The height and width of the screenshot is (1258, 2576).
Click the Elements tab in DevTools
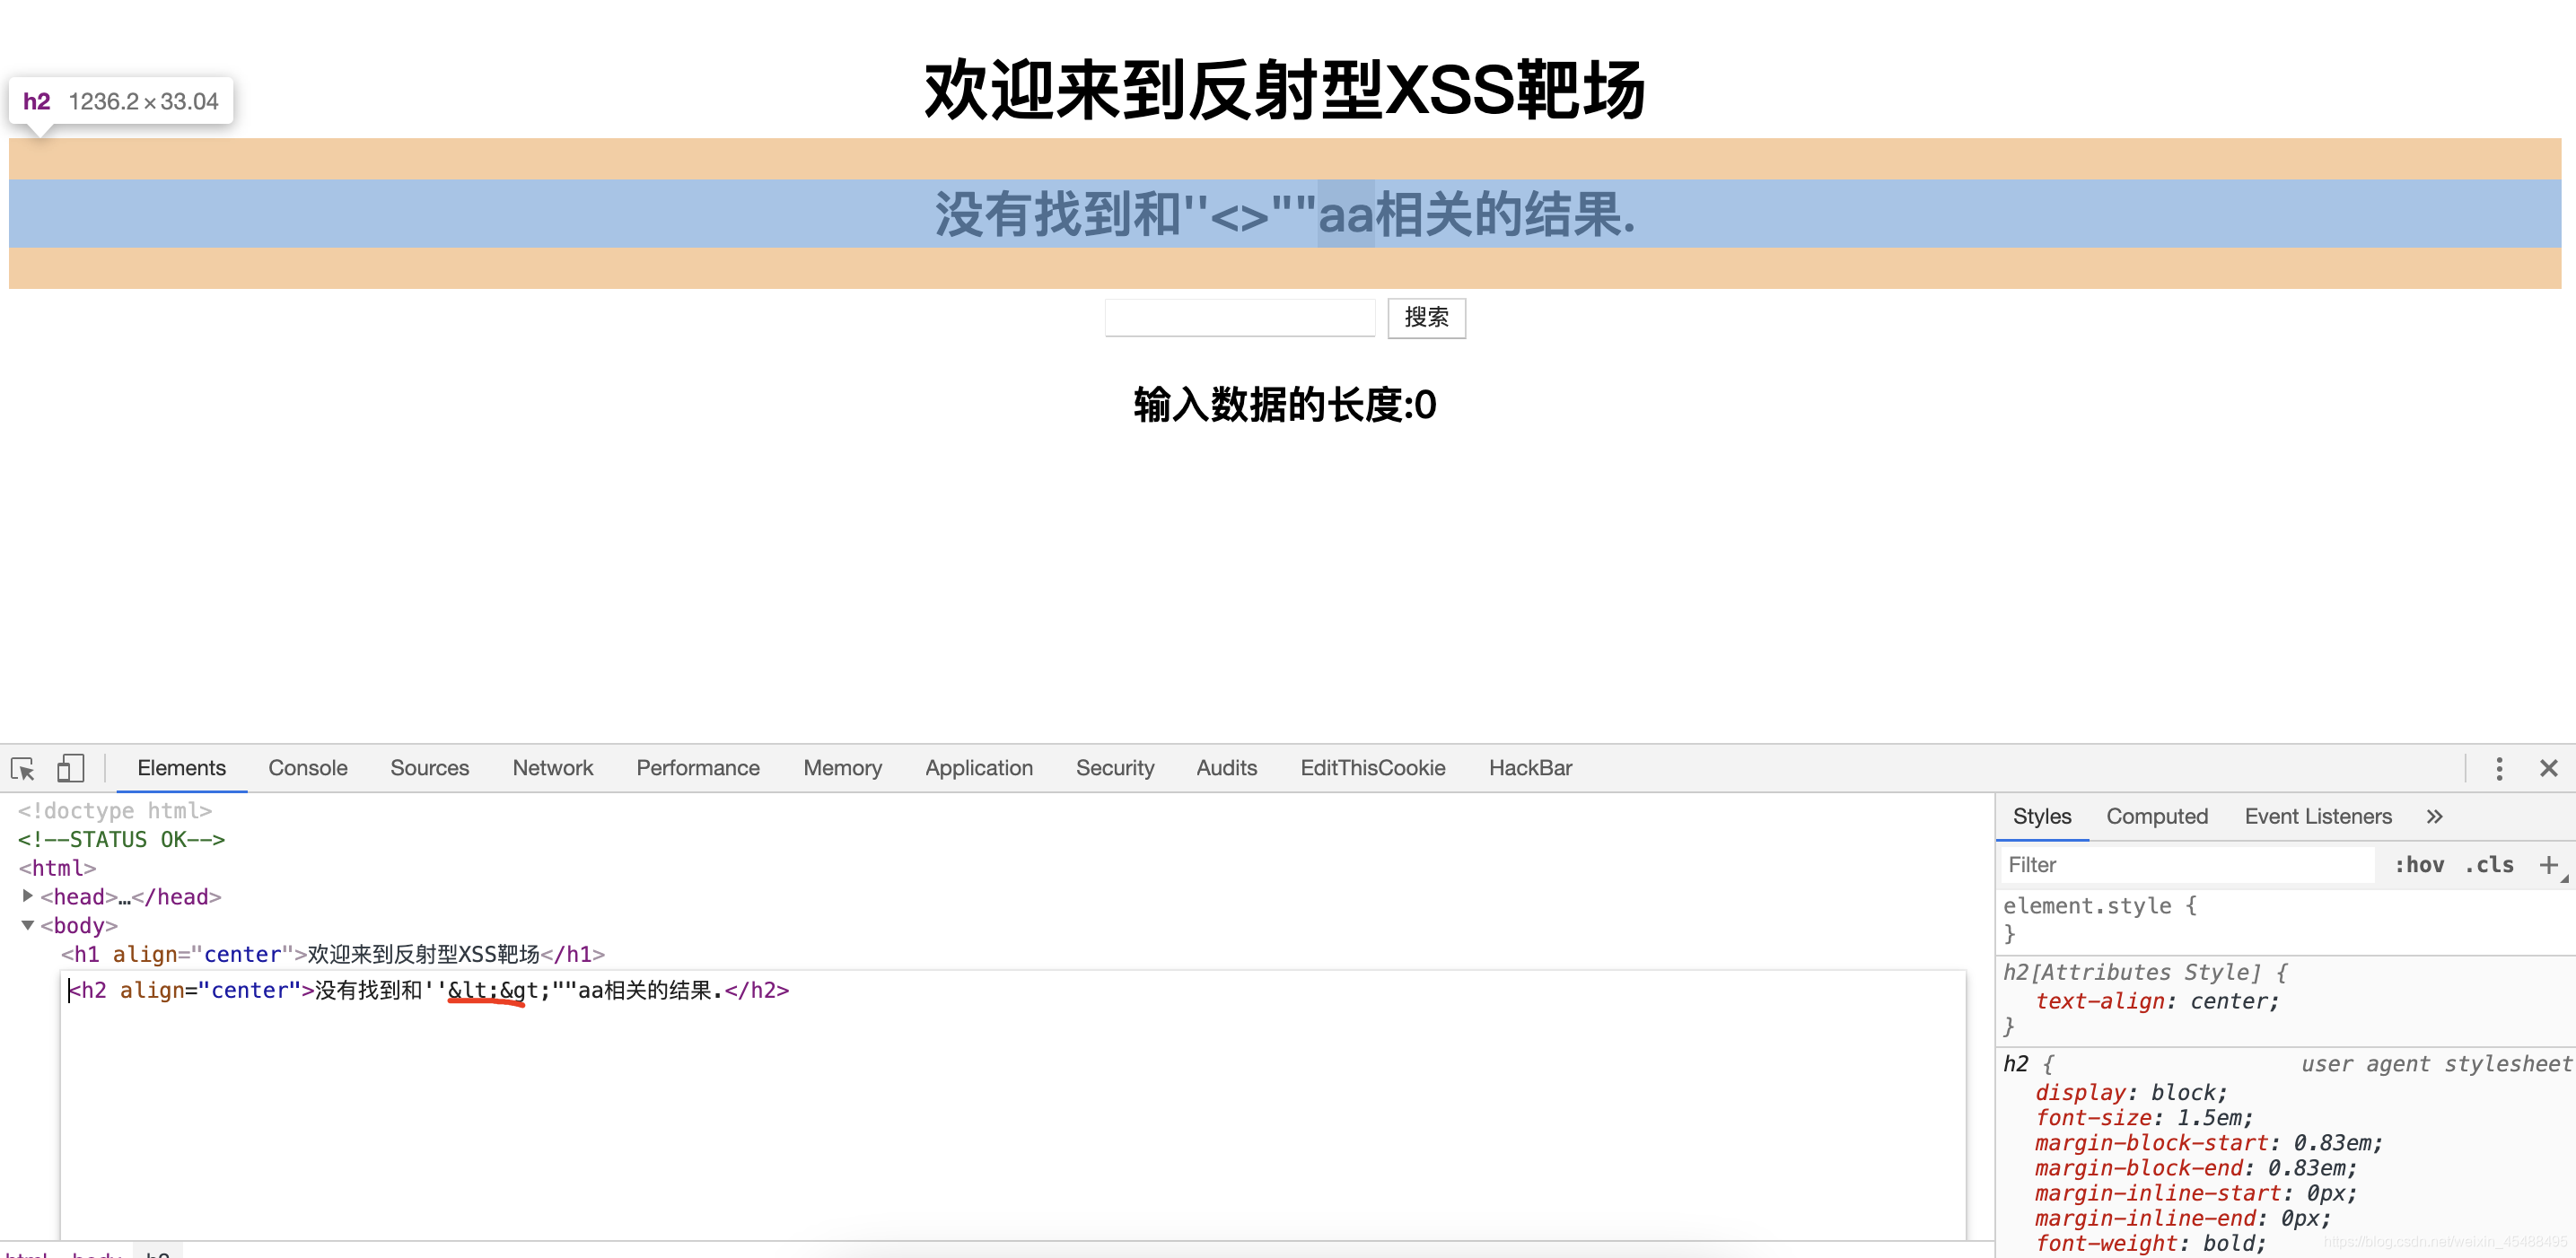point(180,769)
